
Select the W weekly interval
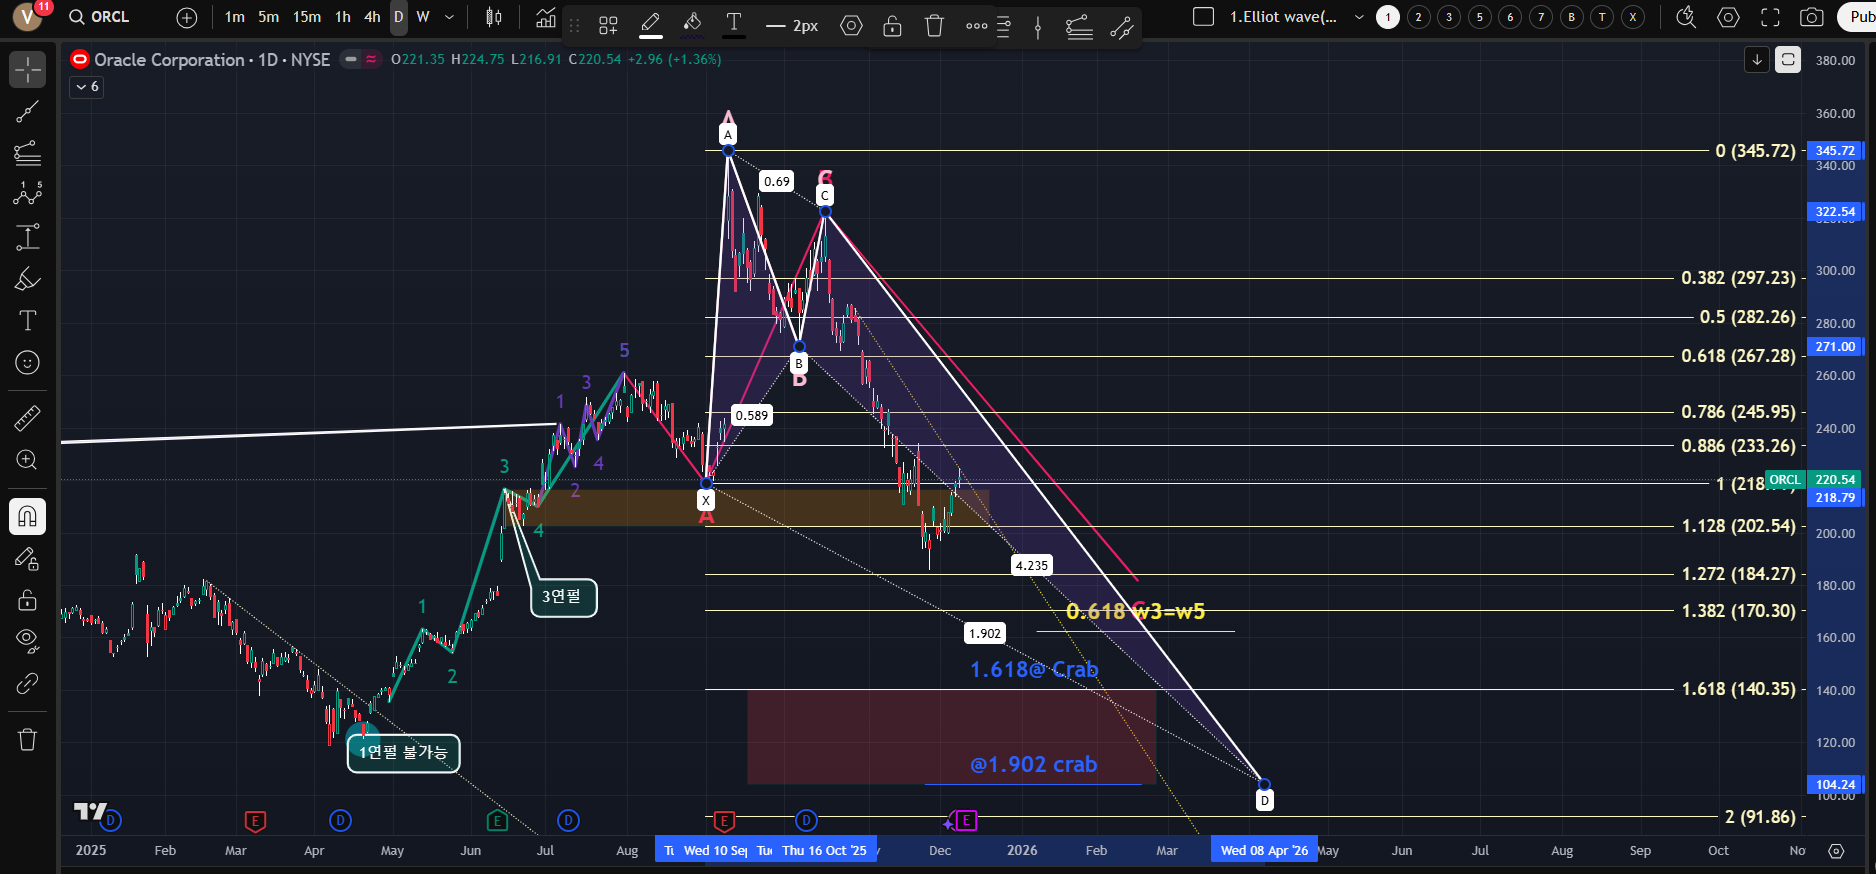click(x=423, y=17)
